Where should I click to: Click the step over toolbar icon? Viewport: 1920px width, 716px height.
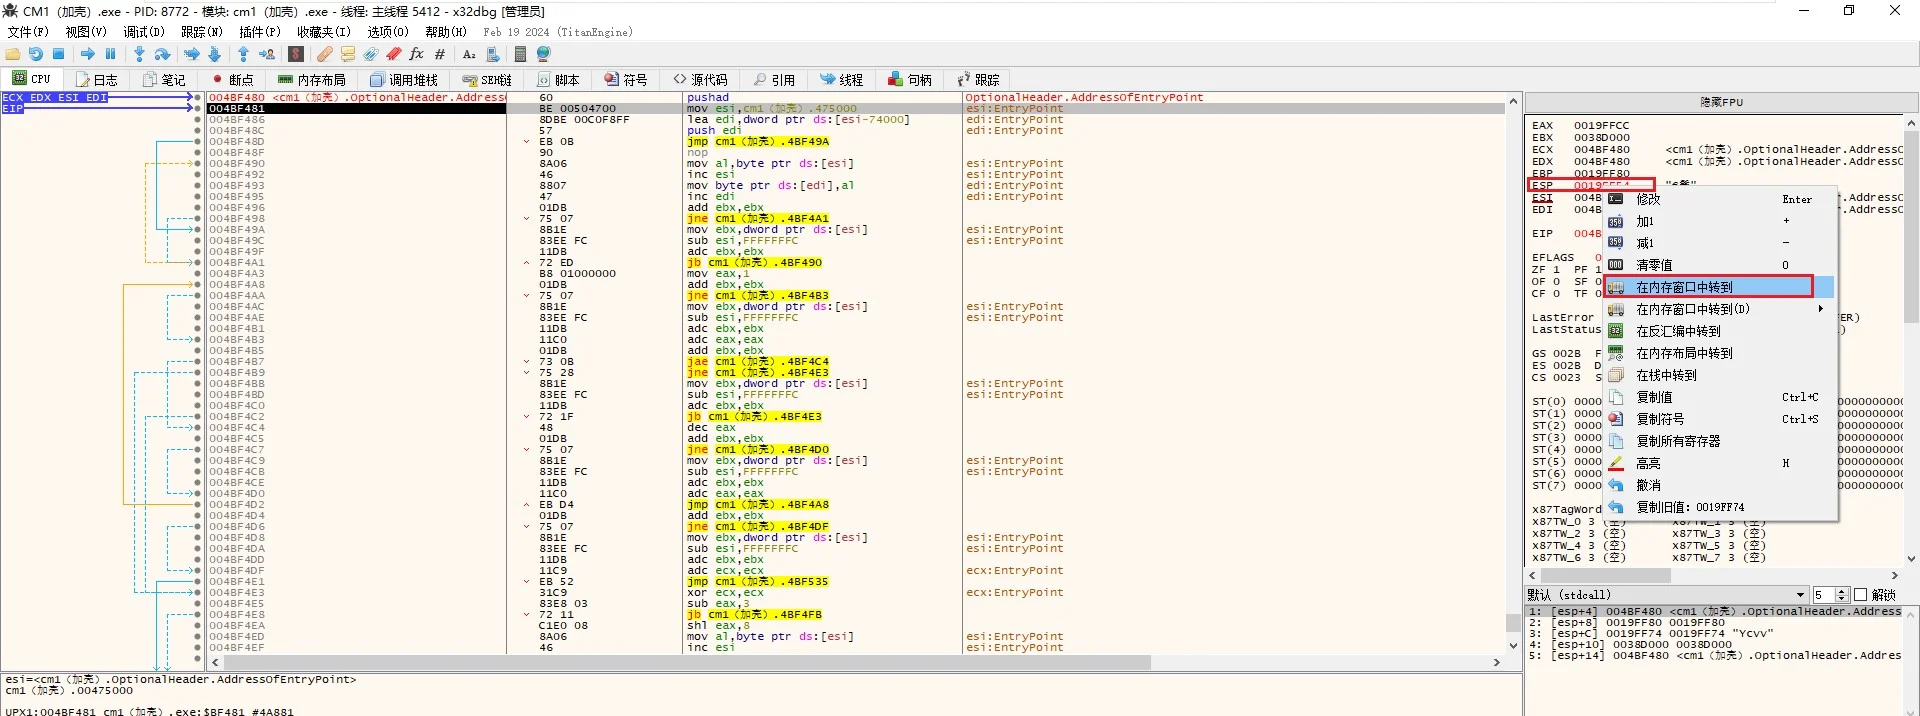(x=163, y=54)
